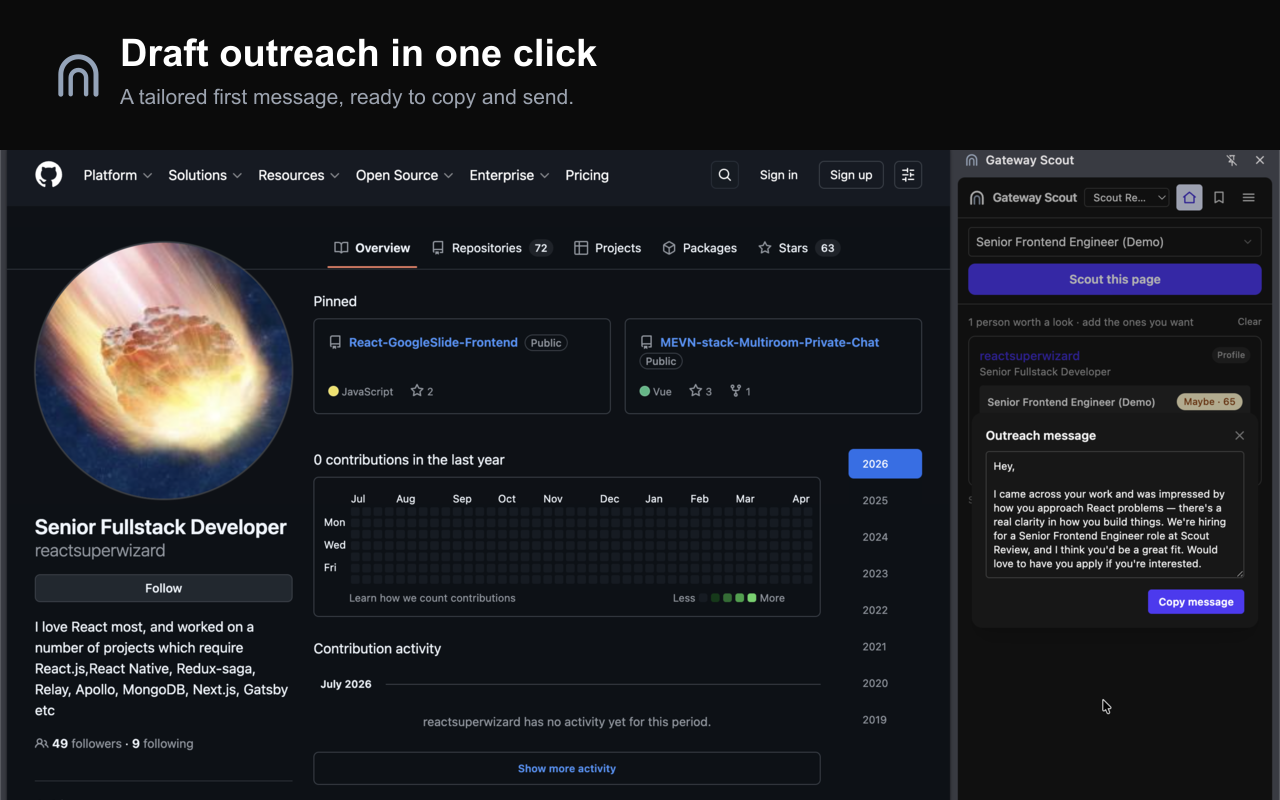Click the '0 contributions in the last year' heading
1280x800 pixels.
(x=409, y=460)
